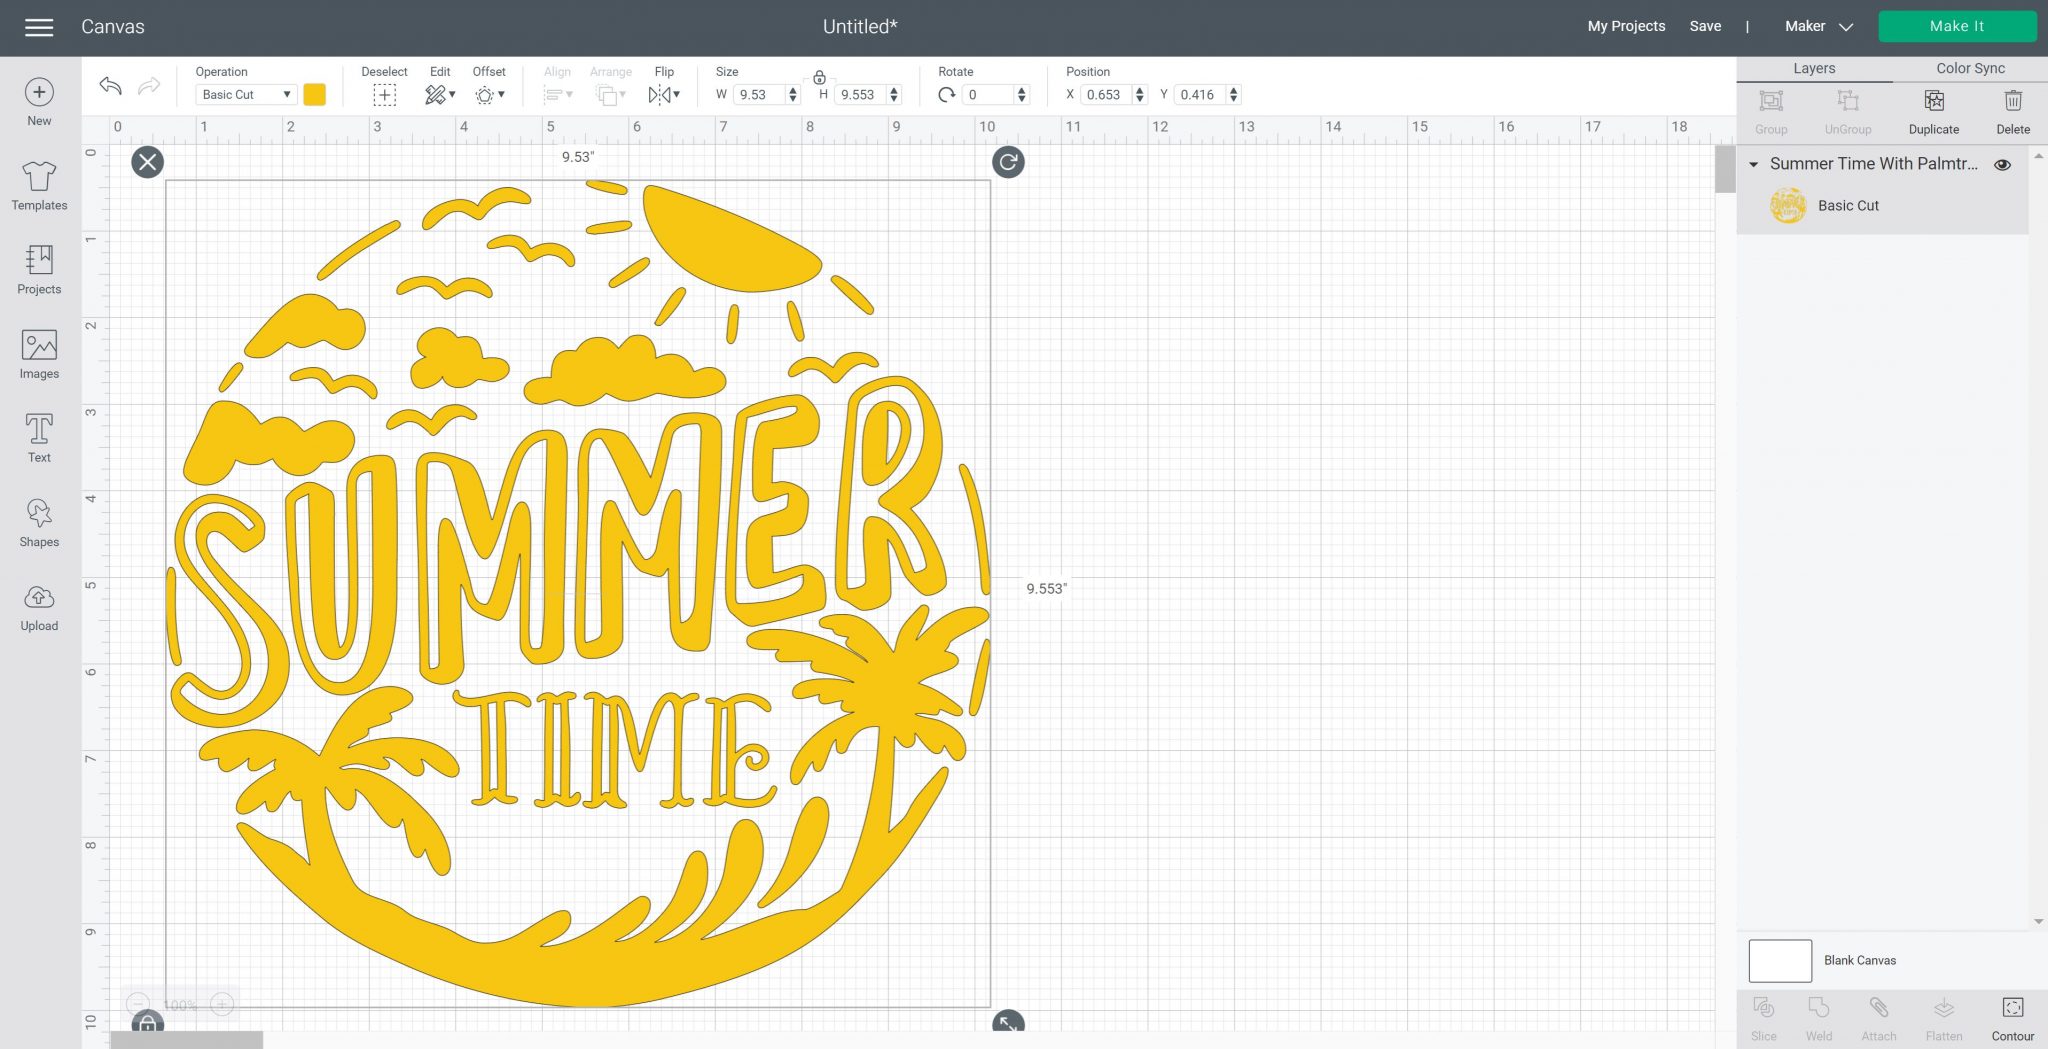Adjust the Height value stepper

click(894, 95)
